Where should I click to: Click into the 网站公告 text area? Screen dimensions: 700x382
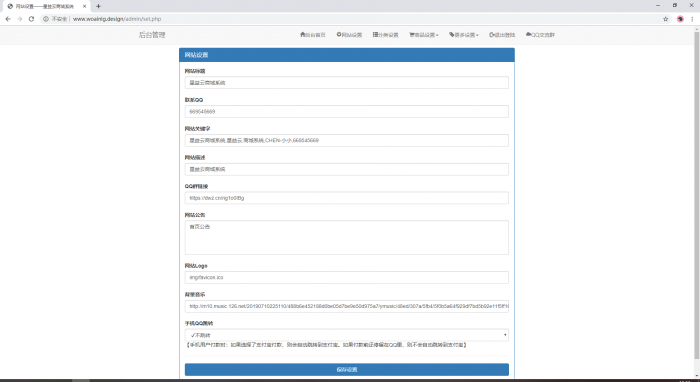coord(346,237)
